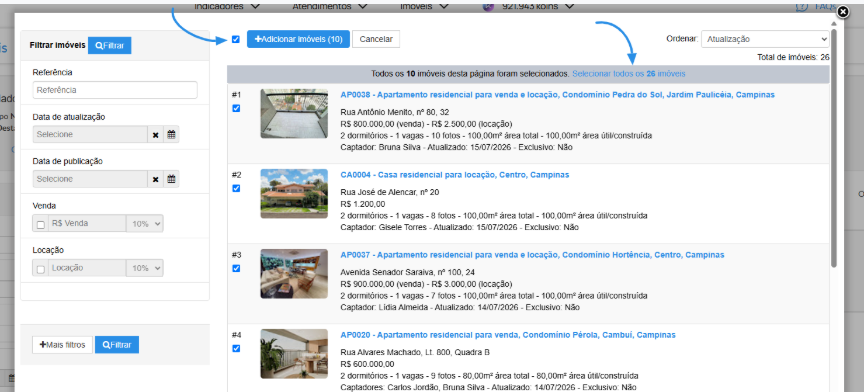Uncheck property #4 AP0020 checkbox
The width and height of the screenshot is (864, 392).
(x=236, y=348)
